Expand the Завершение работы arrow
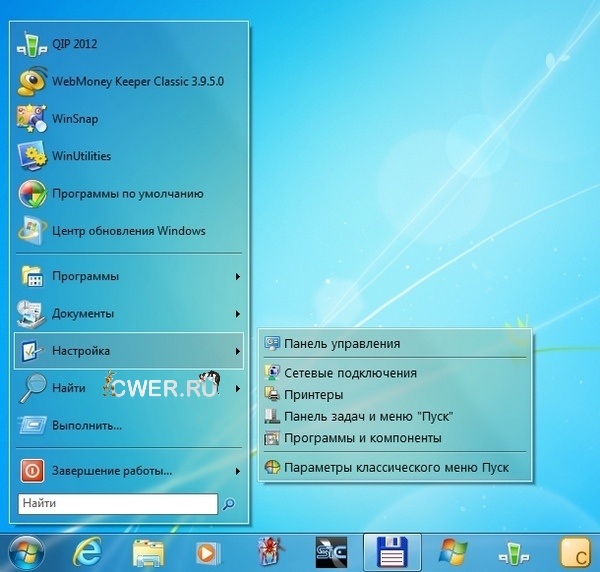 tap(237, 470)
